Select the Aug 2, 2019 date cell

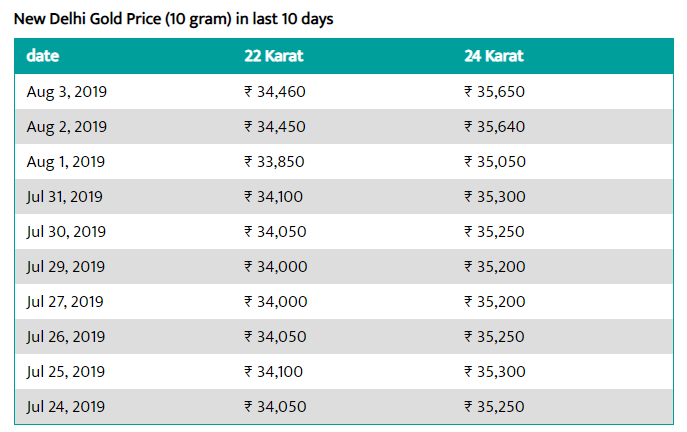pos(67,127)
